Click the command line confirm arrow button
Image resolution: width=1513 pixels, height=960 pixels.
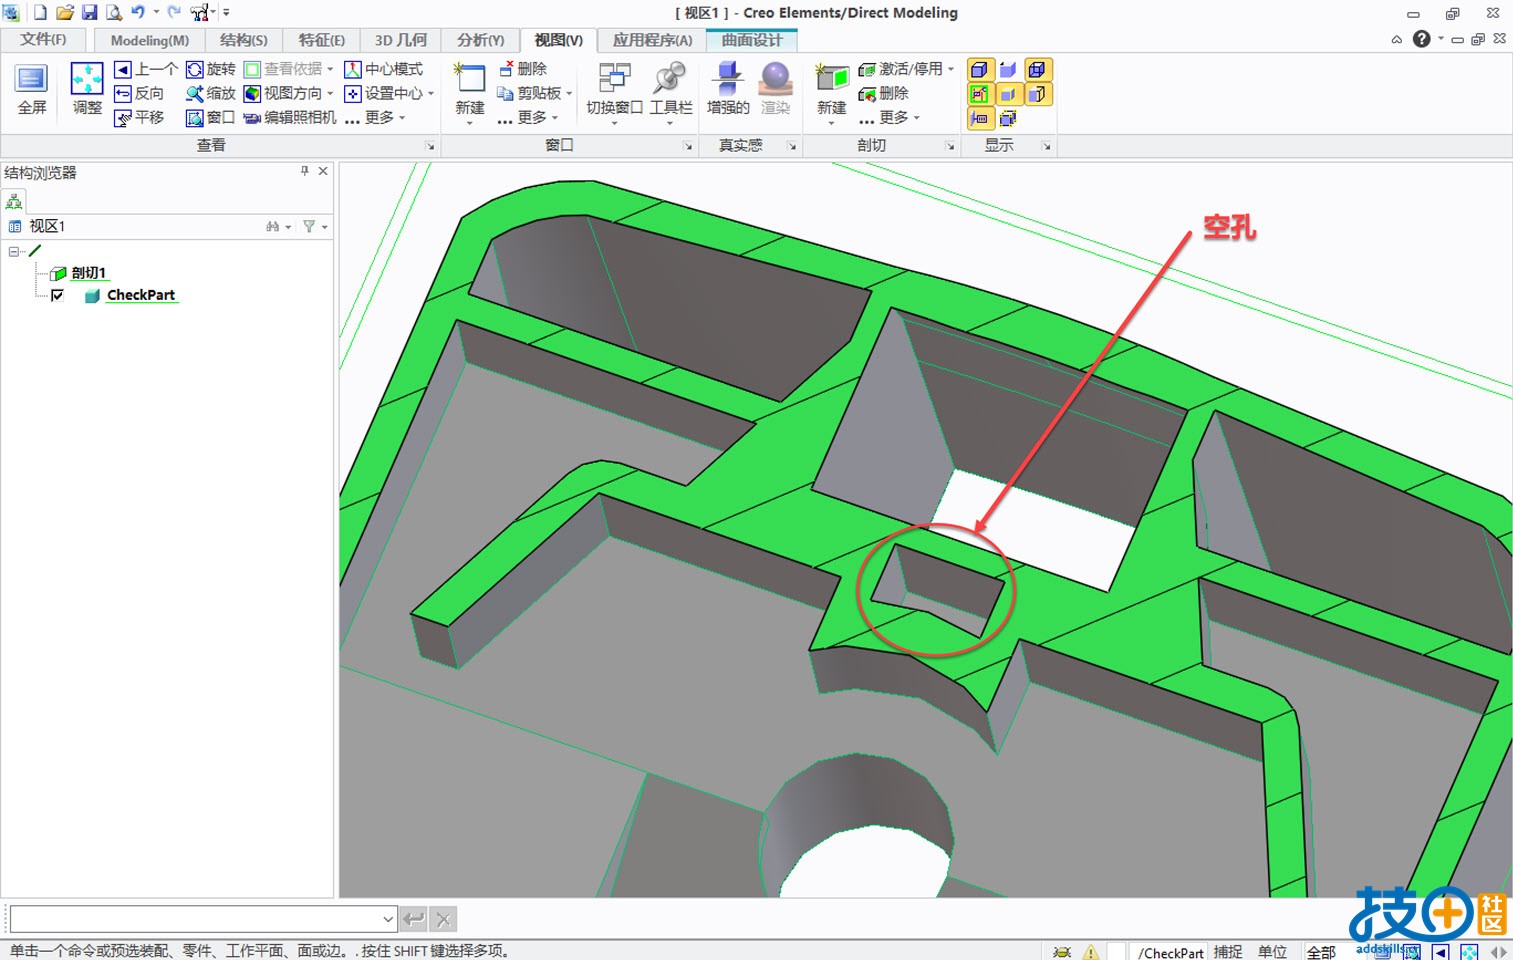414,919
